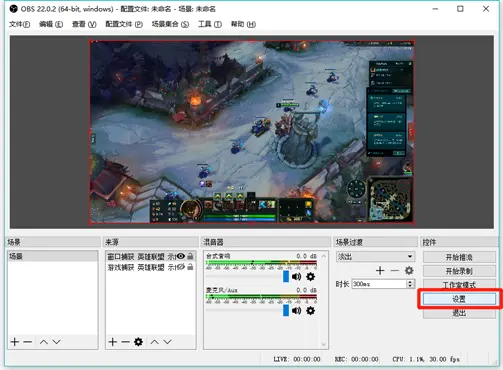Click the 来源 panel header
The width and height of the screenshot is (503, 370).
coord(151,242)
